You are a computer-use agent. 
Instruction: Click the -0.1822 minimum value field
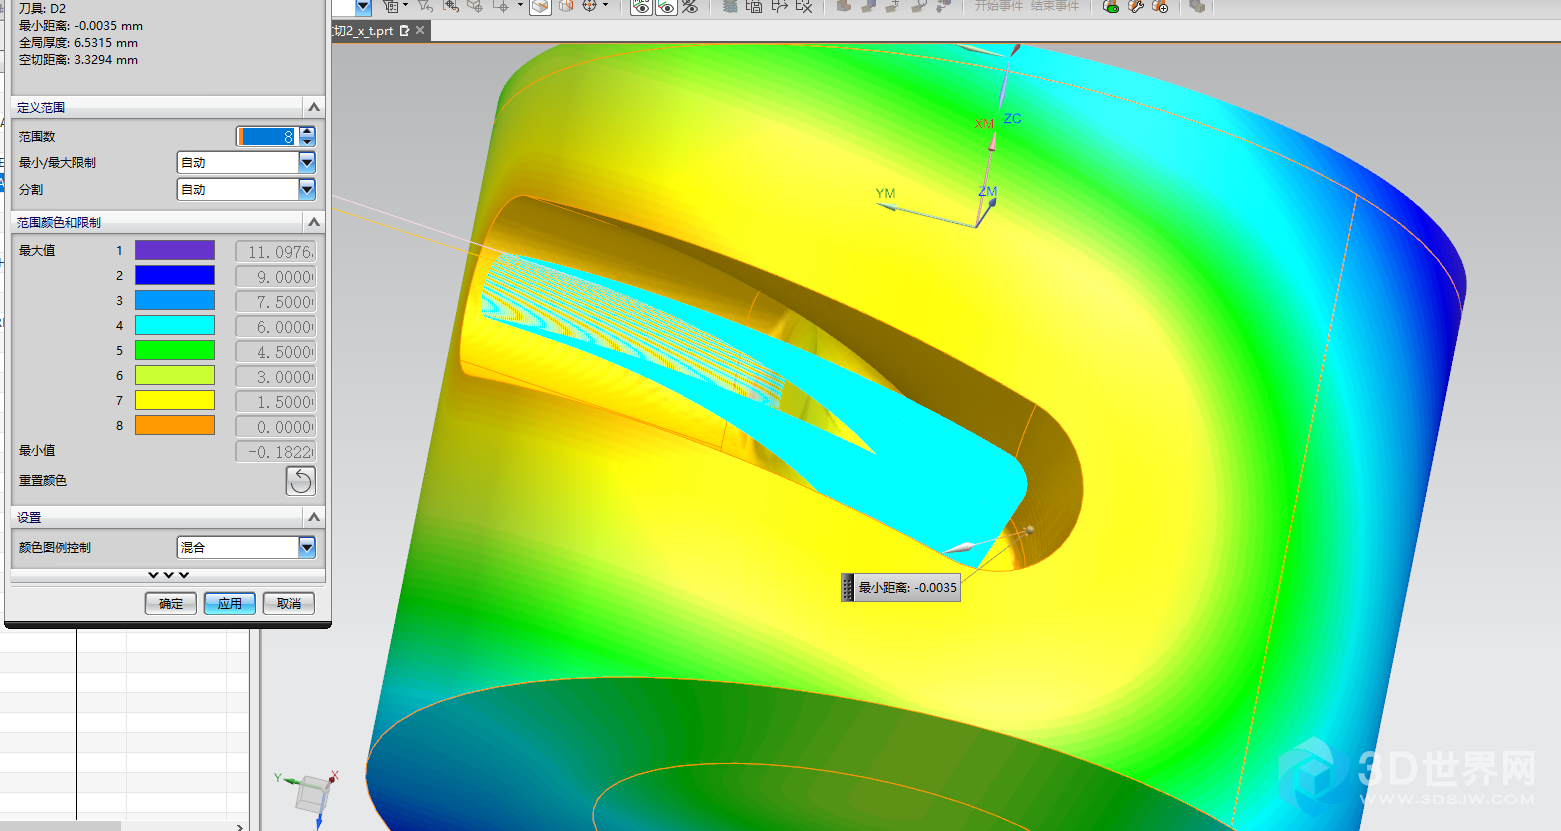pos(276,452)
